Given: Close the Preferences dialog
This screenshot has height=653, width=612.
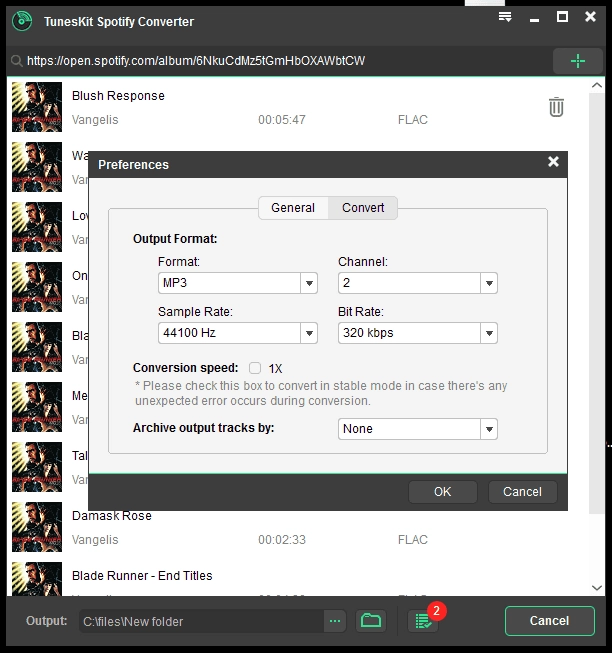Looking at the screenshot, I should click(x=553, y=162).
